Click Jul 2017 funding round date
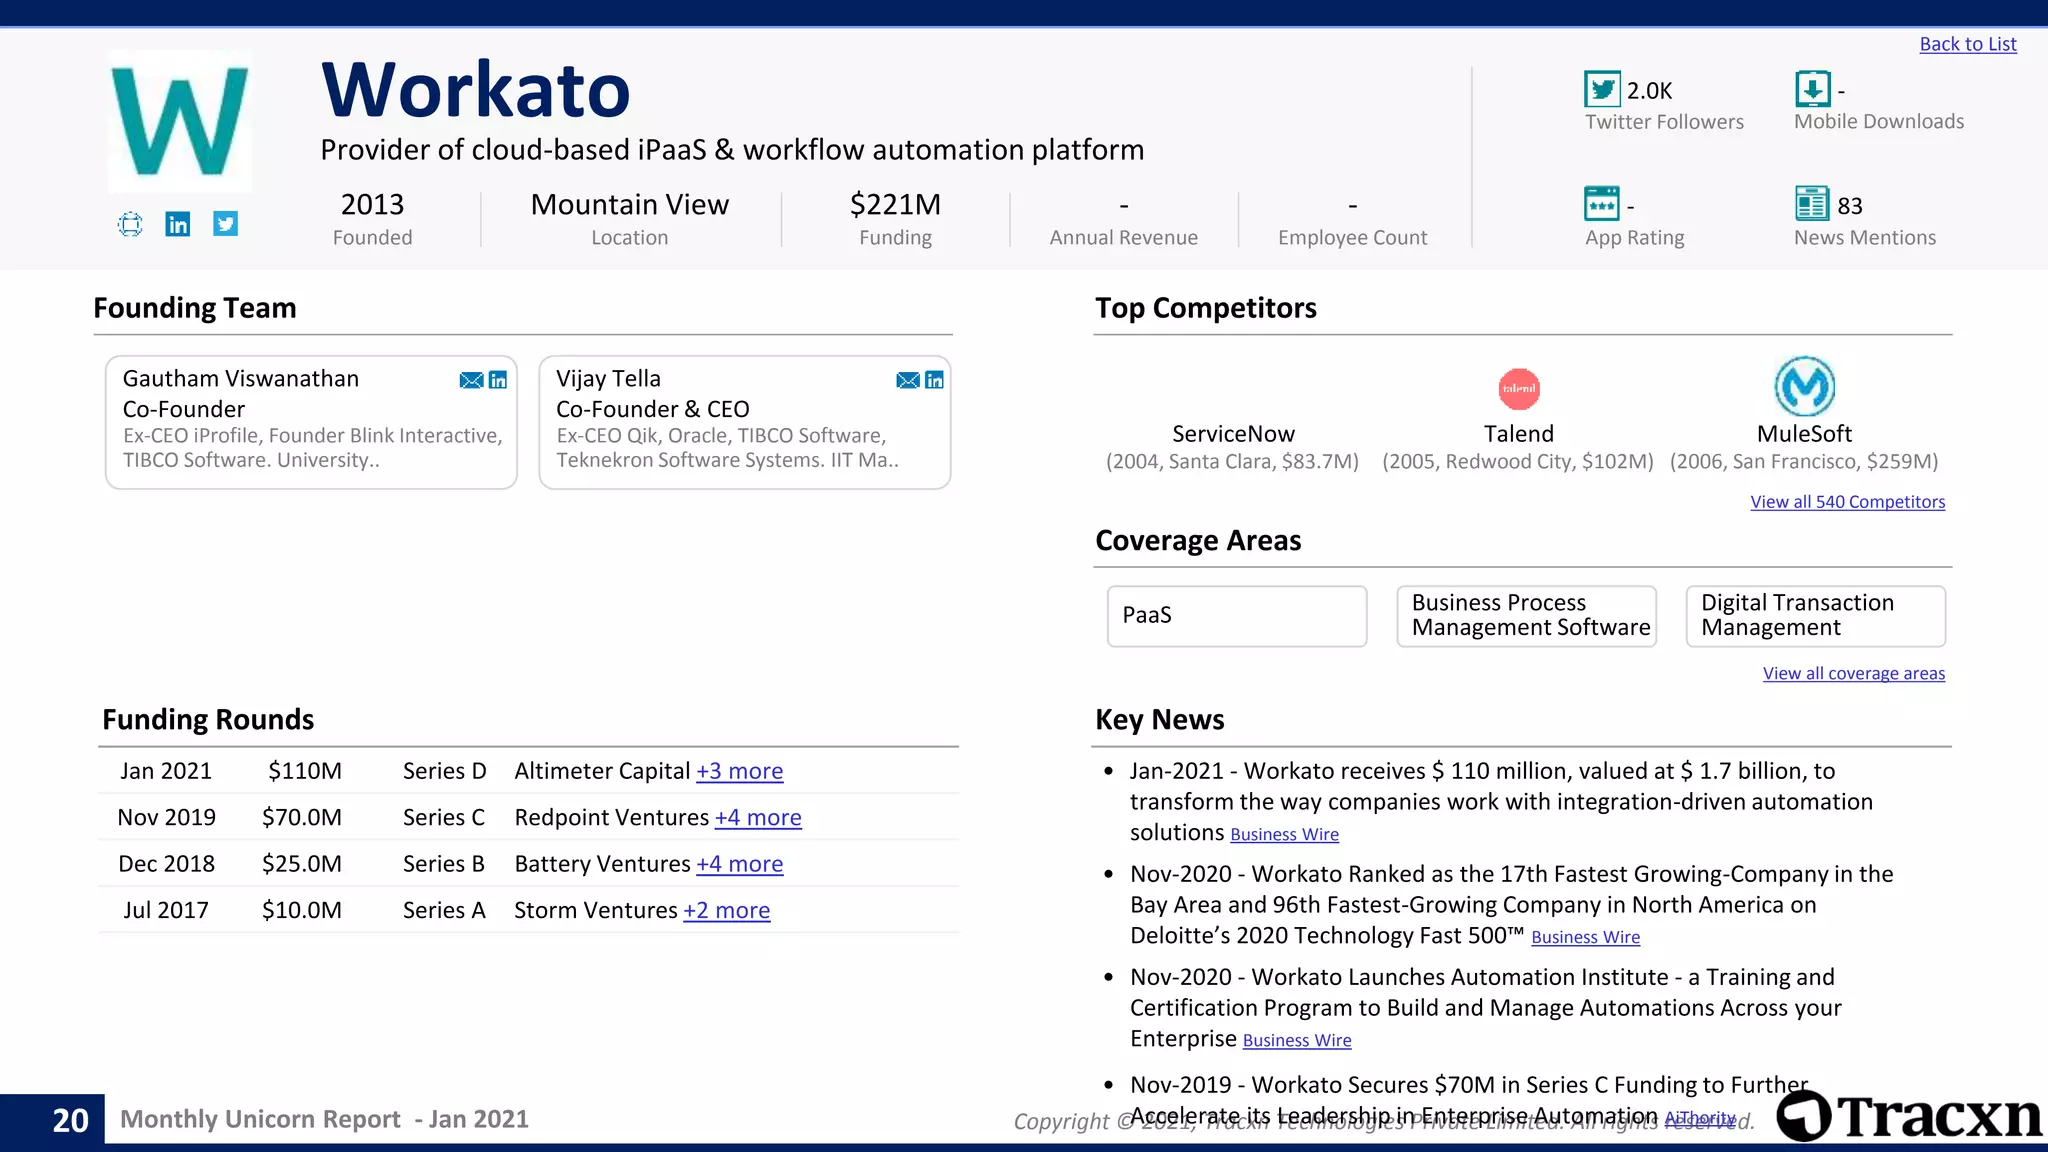The image size is (2048, 1152). click(166, 910)
